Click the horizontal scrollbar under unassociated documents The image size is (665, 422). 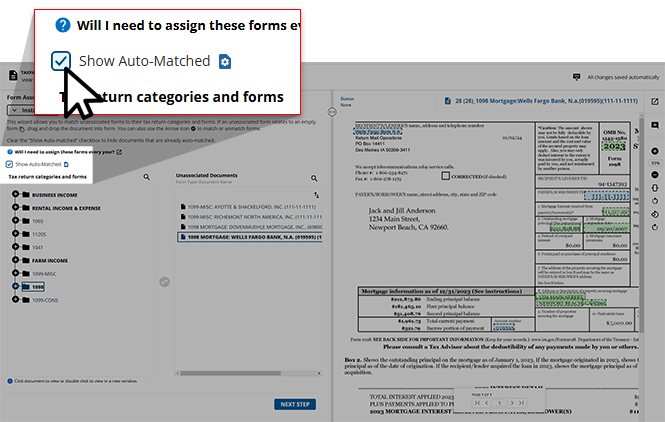(x=230, y=373)
